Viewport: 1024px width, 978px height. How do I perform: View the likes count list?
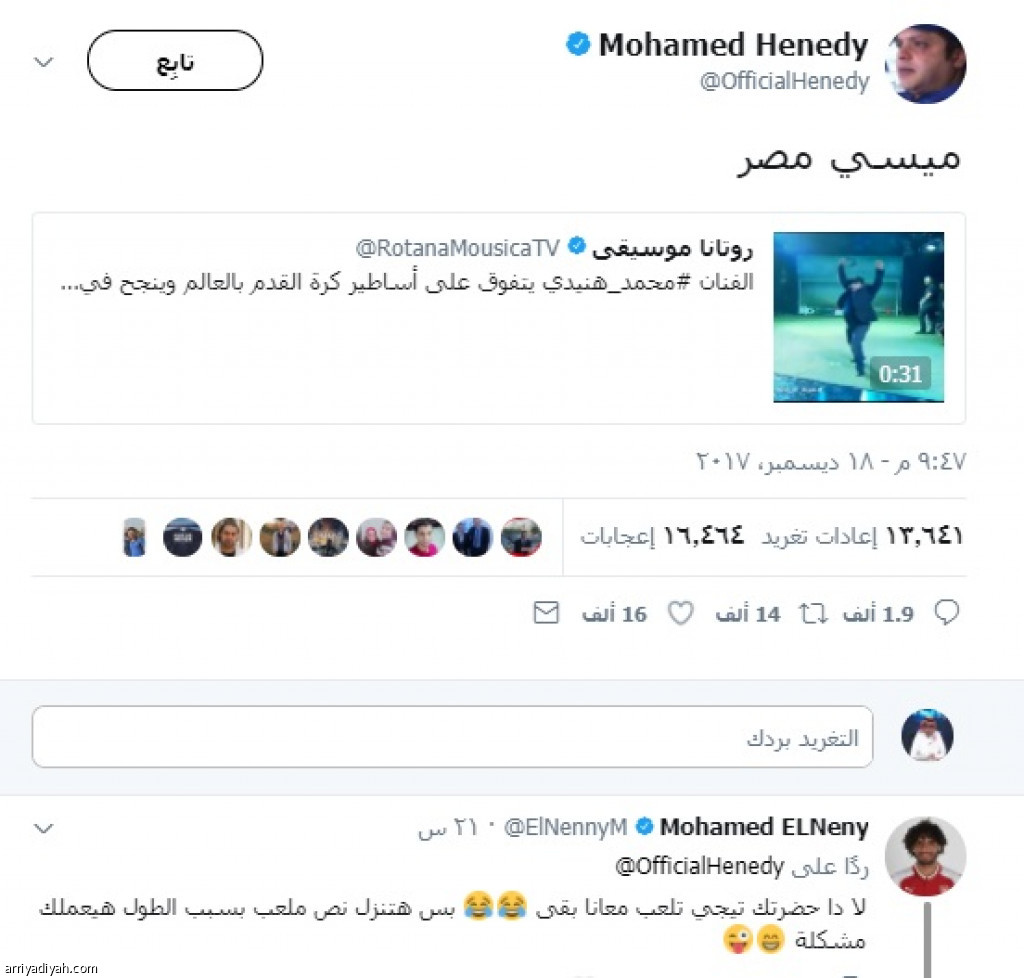662,536
